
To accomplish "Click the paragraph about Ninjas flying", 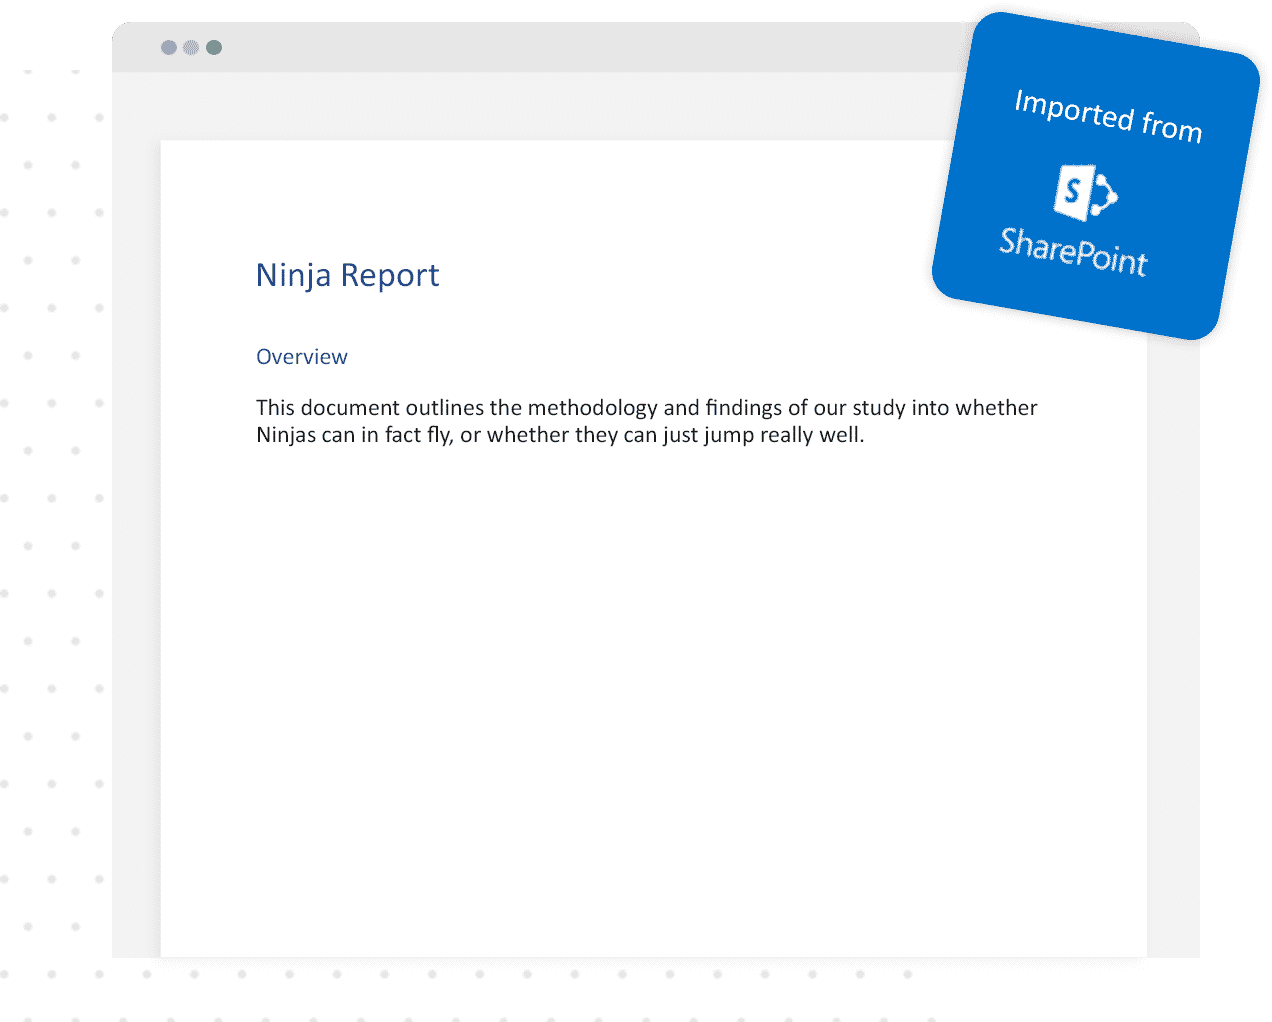I will tap(646, 421).
